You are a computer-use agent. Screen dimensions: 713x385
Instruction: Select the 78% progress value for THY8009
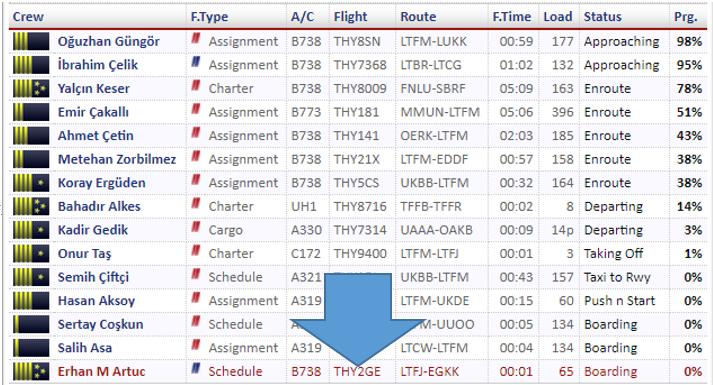coord(689,89)
